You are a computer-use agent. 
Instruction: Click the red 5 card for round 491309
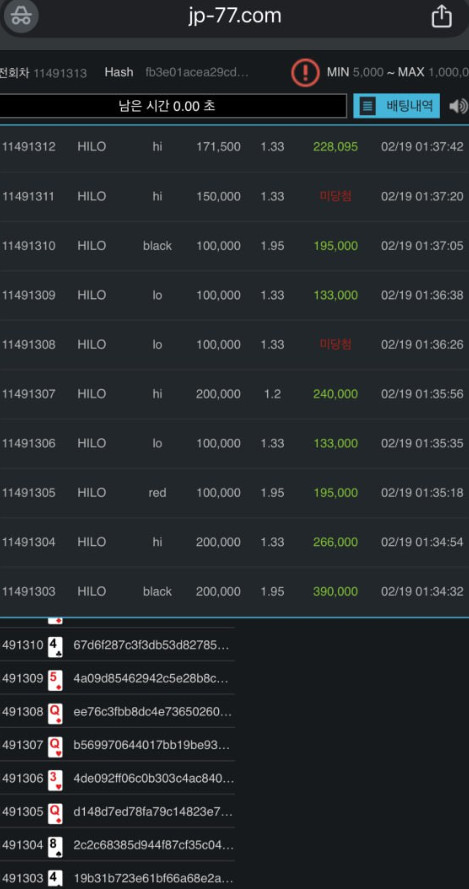(55, 679)
